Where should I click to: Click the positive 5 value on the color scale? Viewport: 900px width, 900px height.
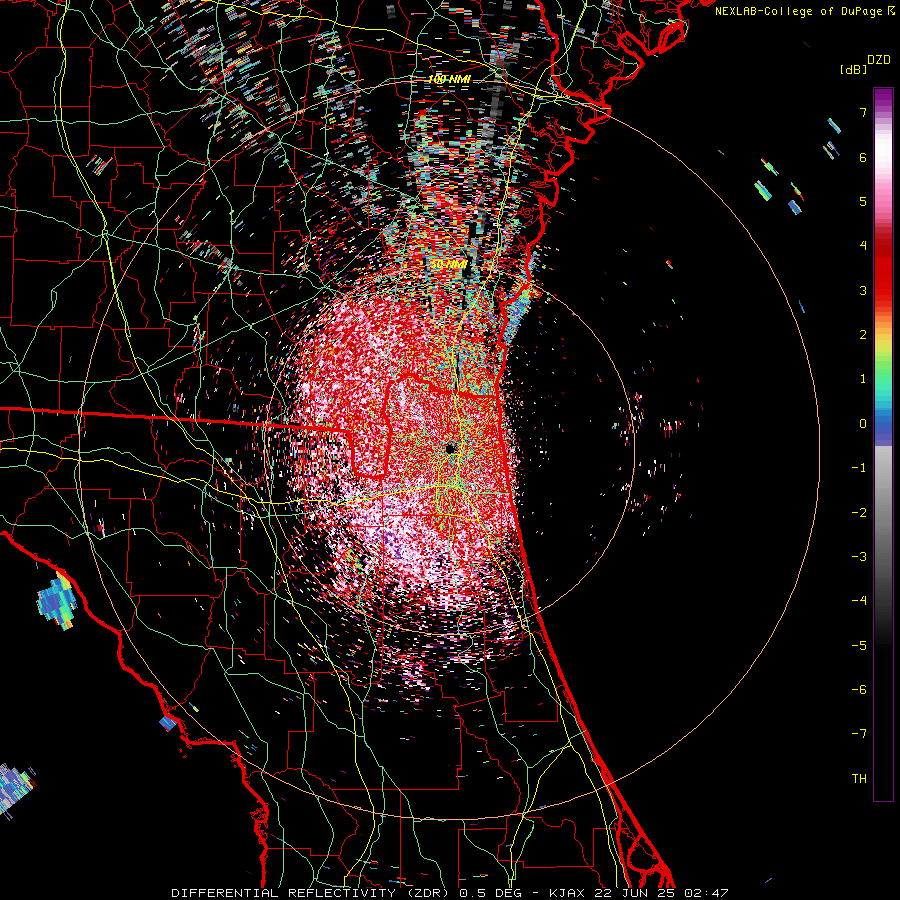click(x=863, y=201)
